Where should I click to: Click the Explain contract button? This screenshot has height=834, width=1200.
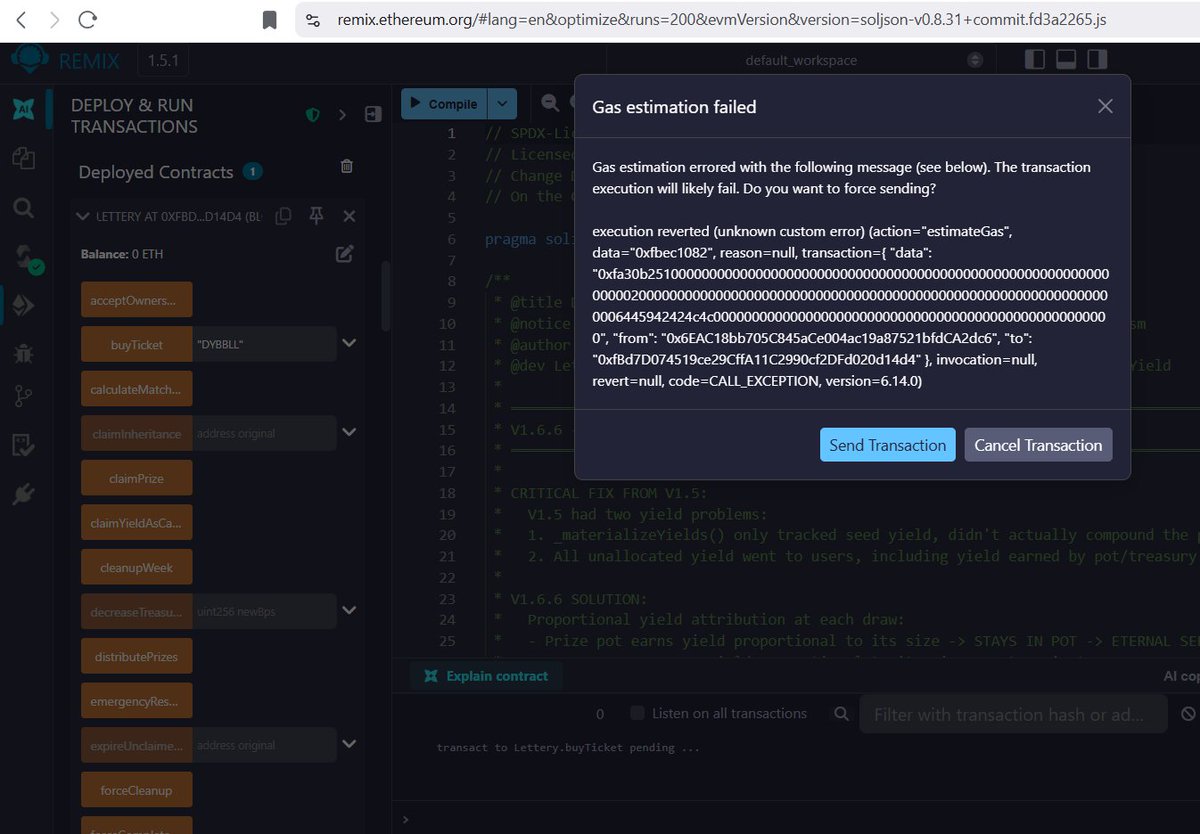[487, 676]
